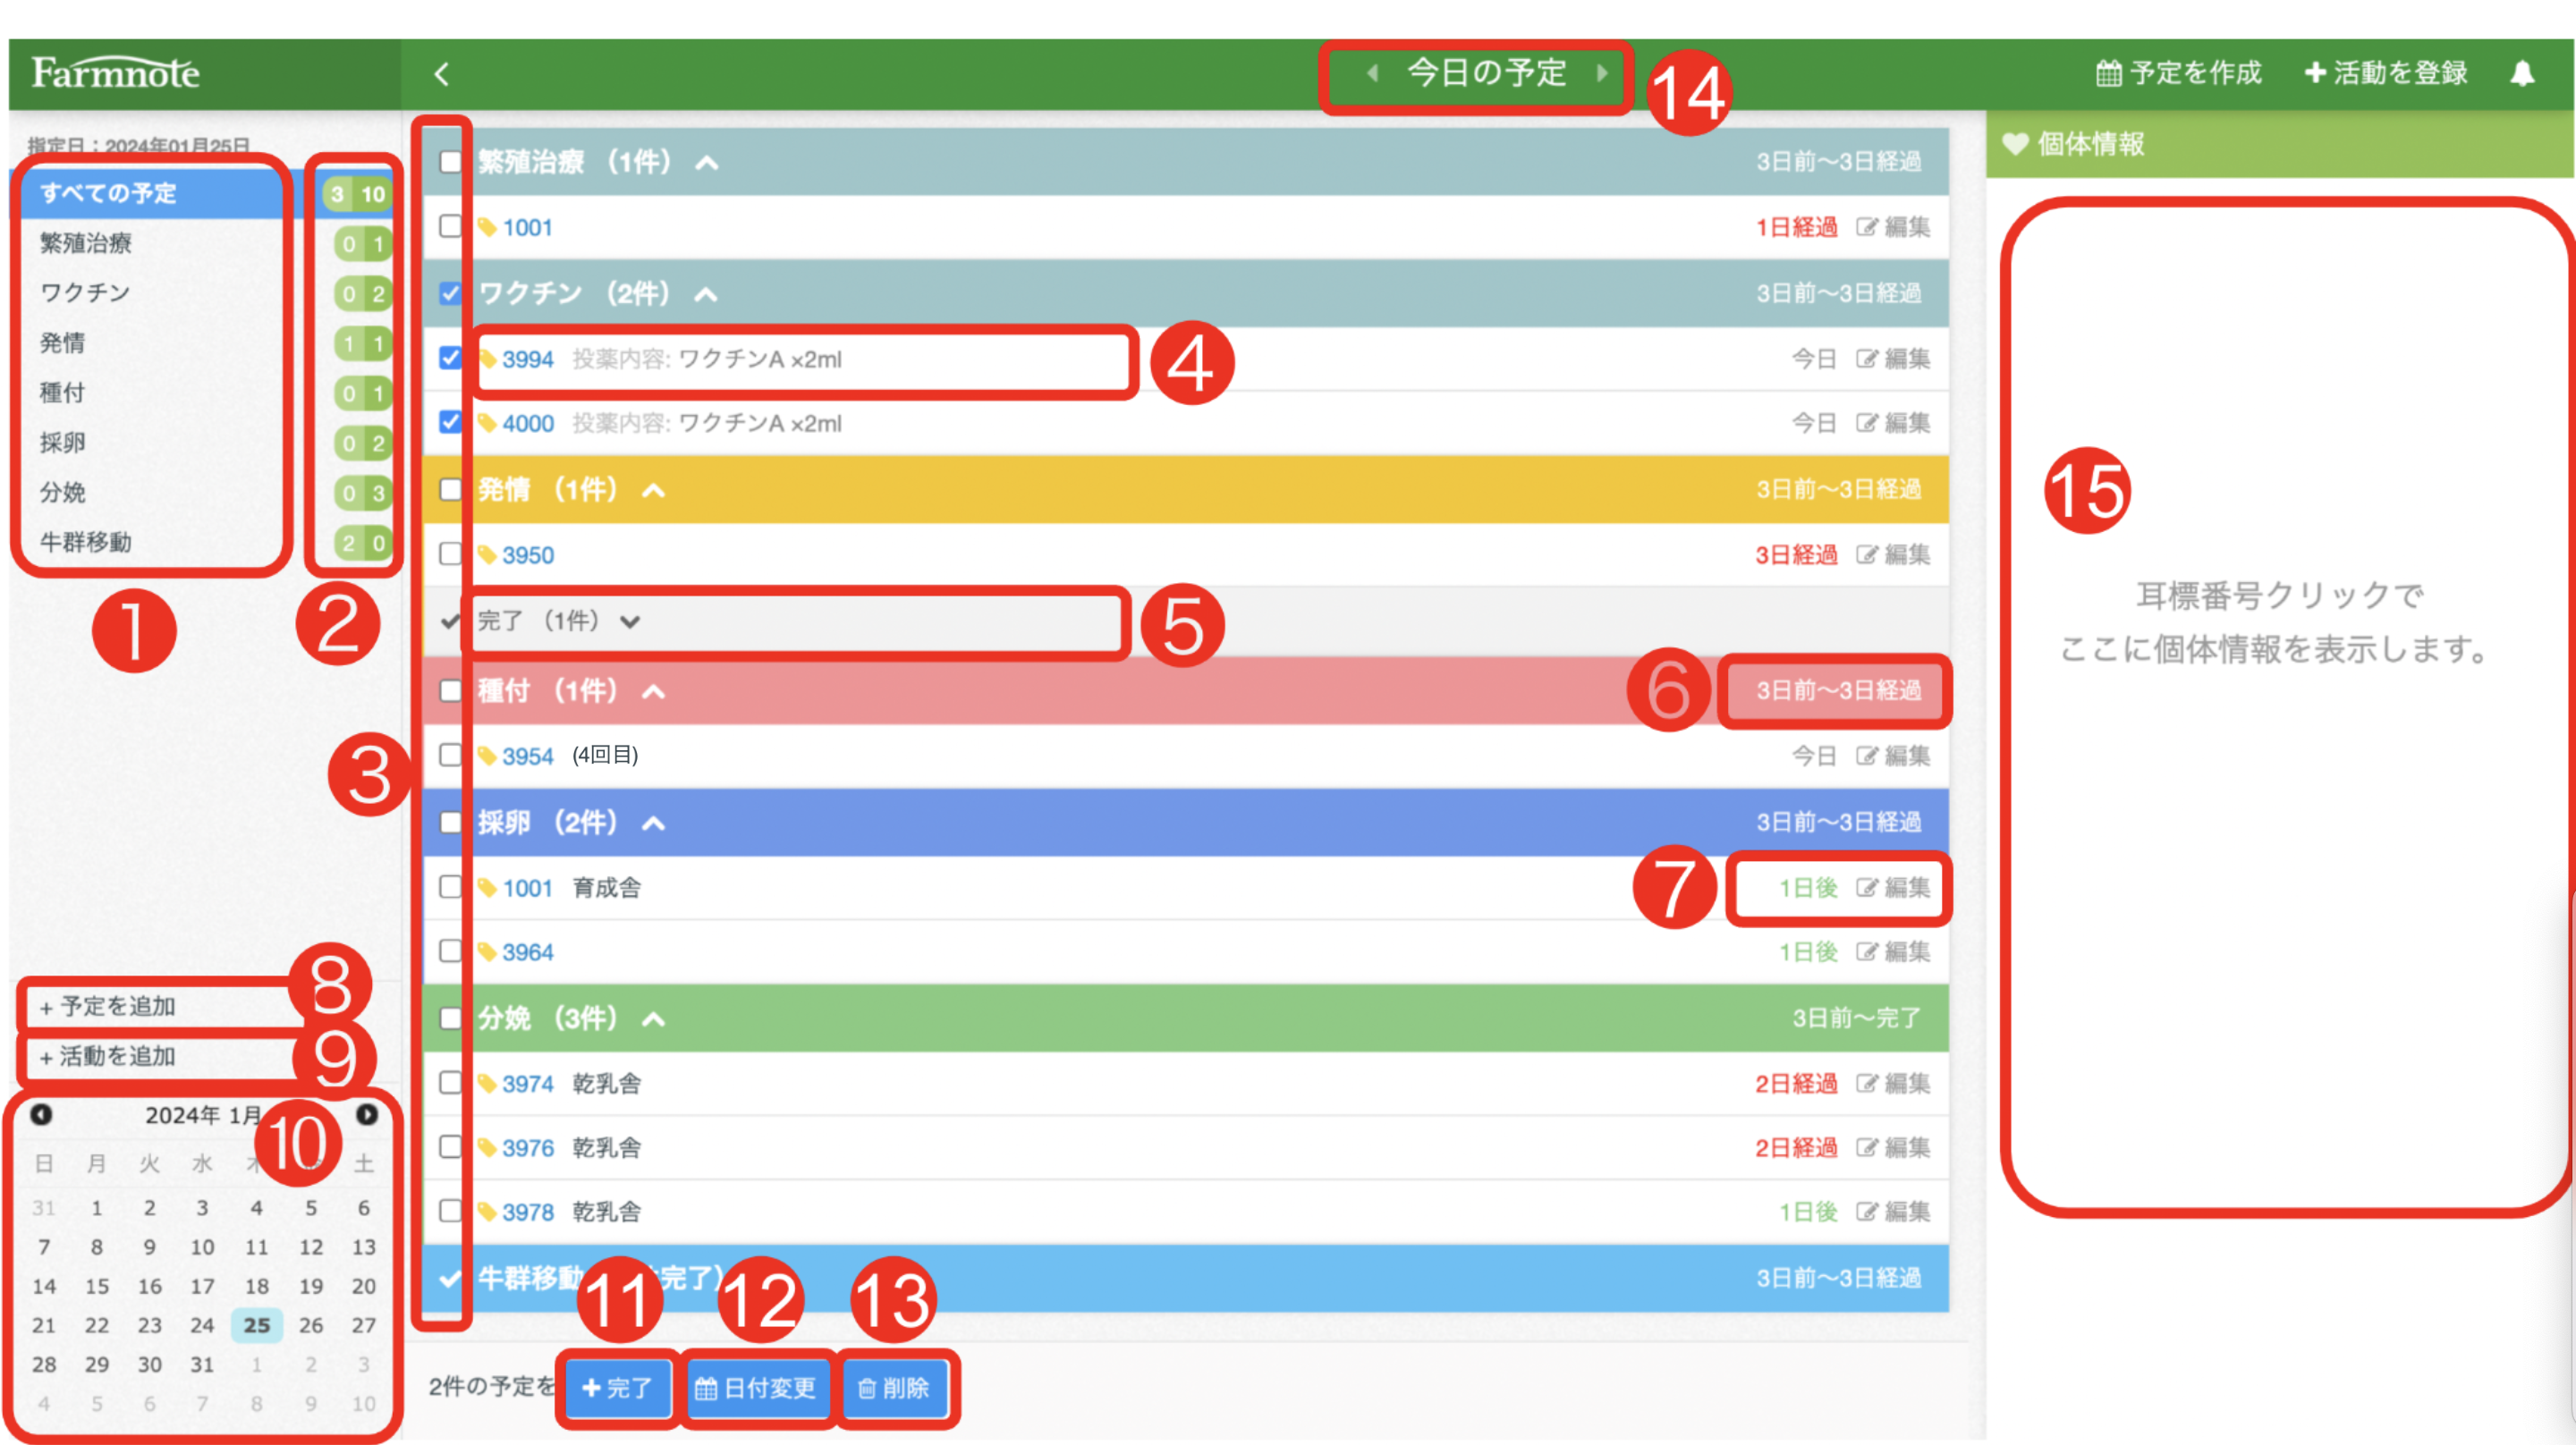Check the 3950 row checkbox
Screen dimensions: 2576x1445
point(451,554)
